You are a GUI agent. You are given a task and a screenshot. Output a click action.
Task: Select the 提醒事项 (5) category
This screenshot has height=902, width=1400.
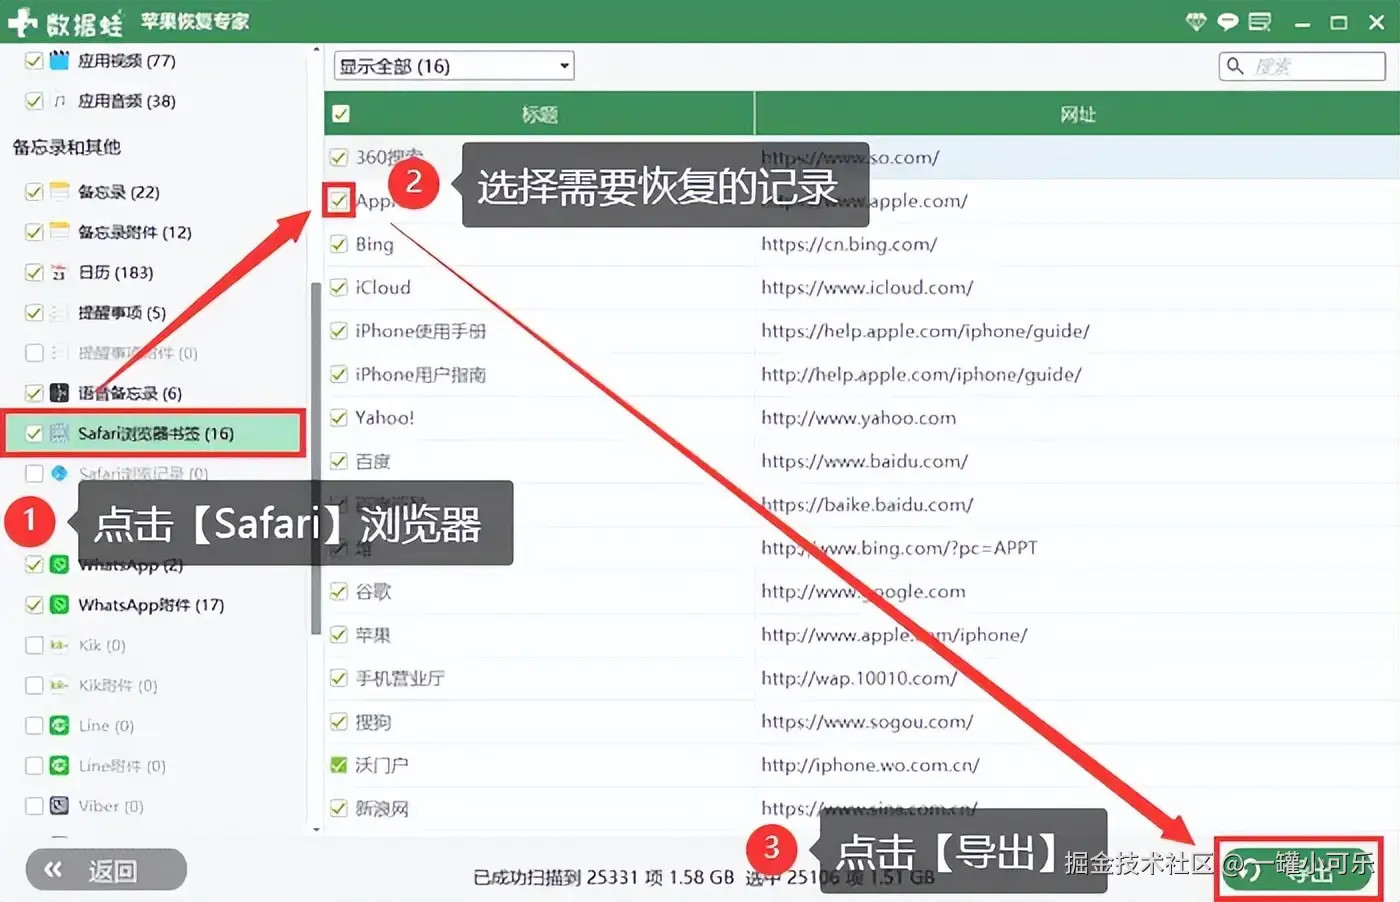[x=121, y=312]
